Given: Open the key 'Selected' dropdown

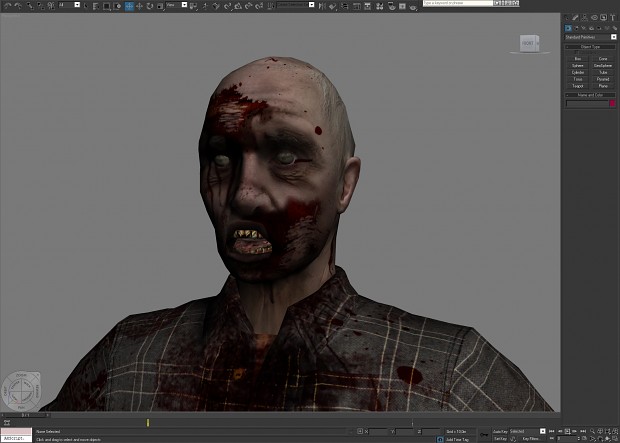Looking at the screenshot, I should click(527, 431).
